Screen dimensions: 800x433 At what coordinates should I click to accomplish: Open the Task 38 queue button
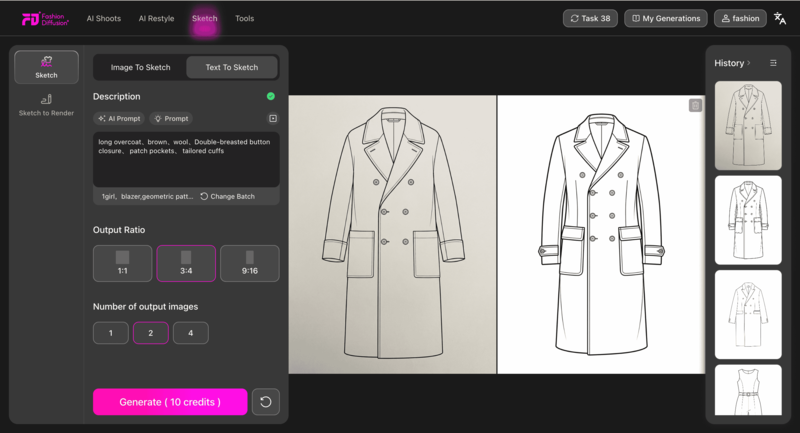[590, 18]
